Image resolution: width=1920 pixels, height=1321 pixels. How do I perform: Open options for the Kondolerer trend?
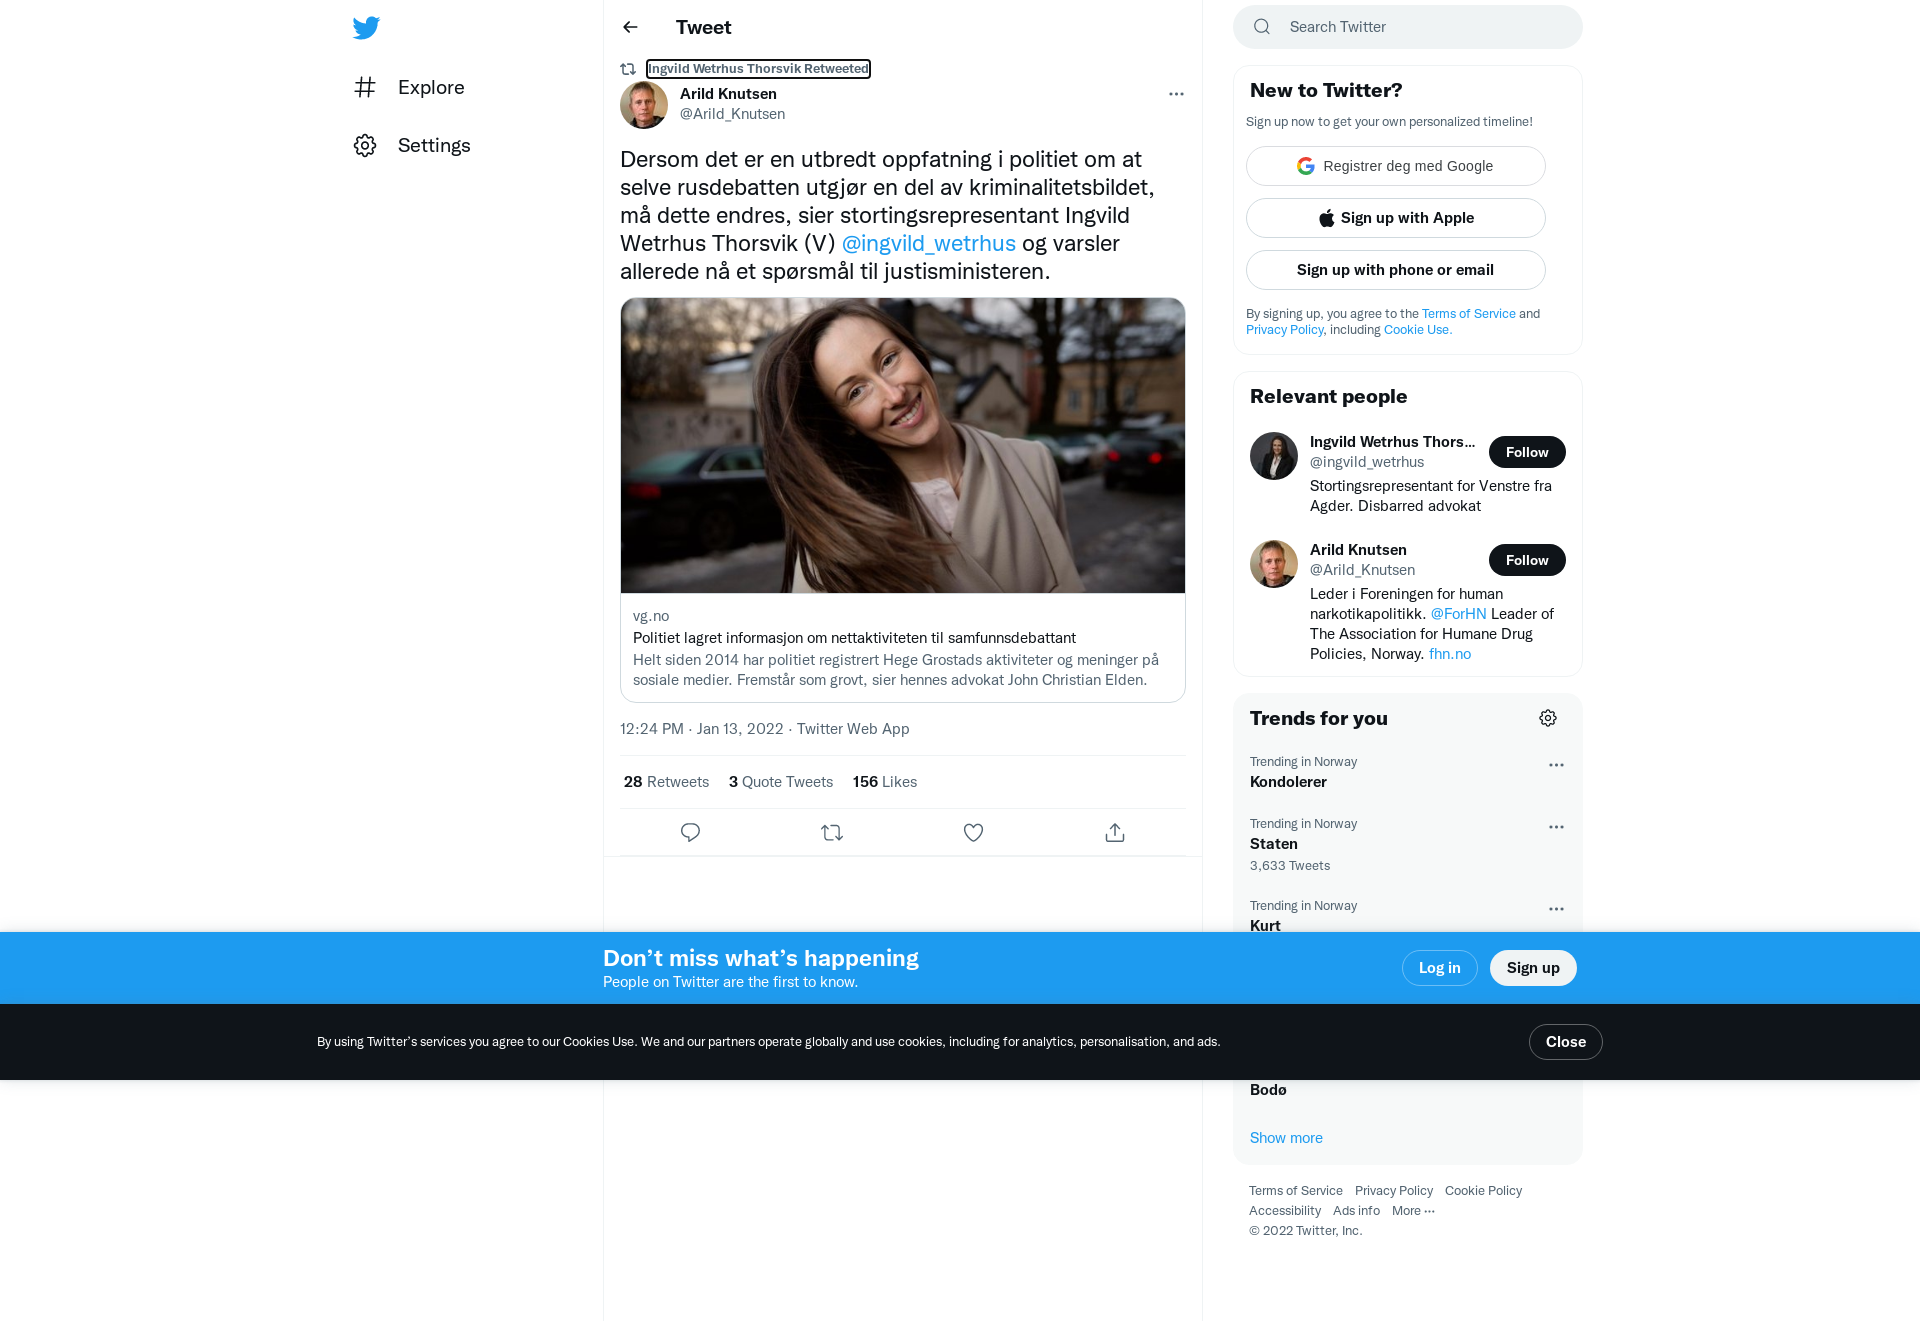point(1556,765)
